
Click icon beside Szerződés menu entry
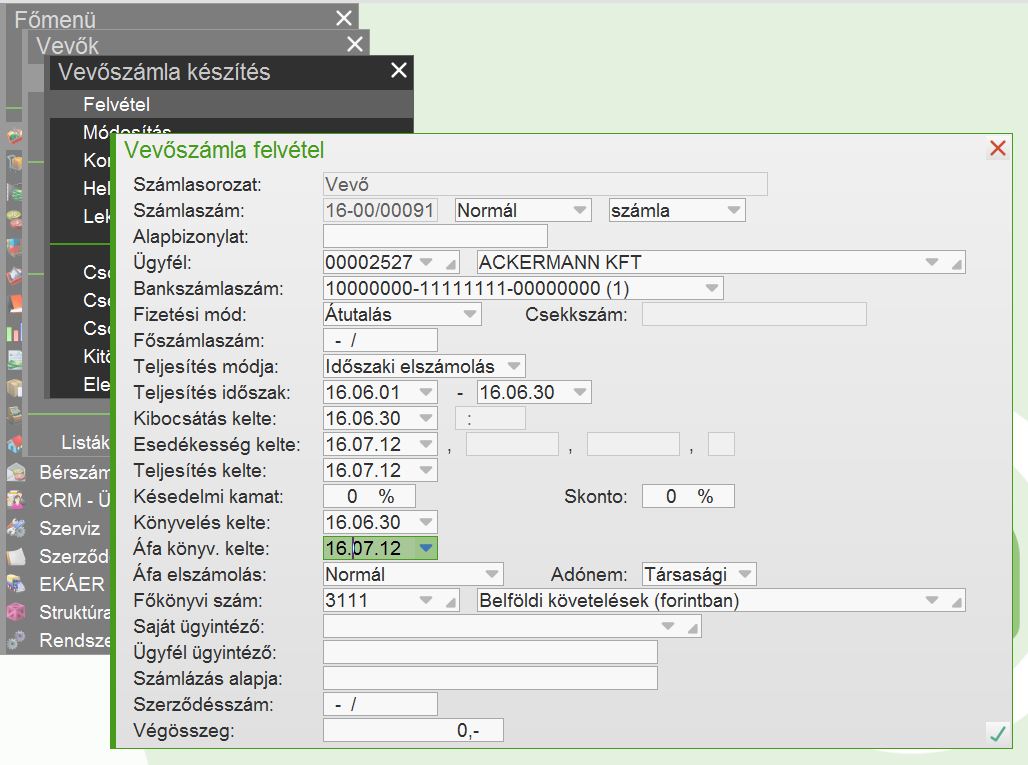pos(16,556)
